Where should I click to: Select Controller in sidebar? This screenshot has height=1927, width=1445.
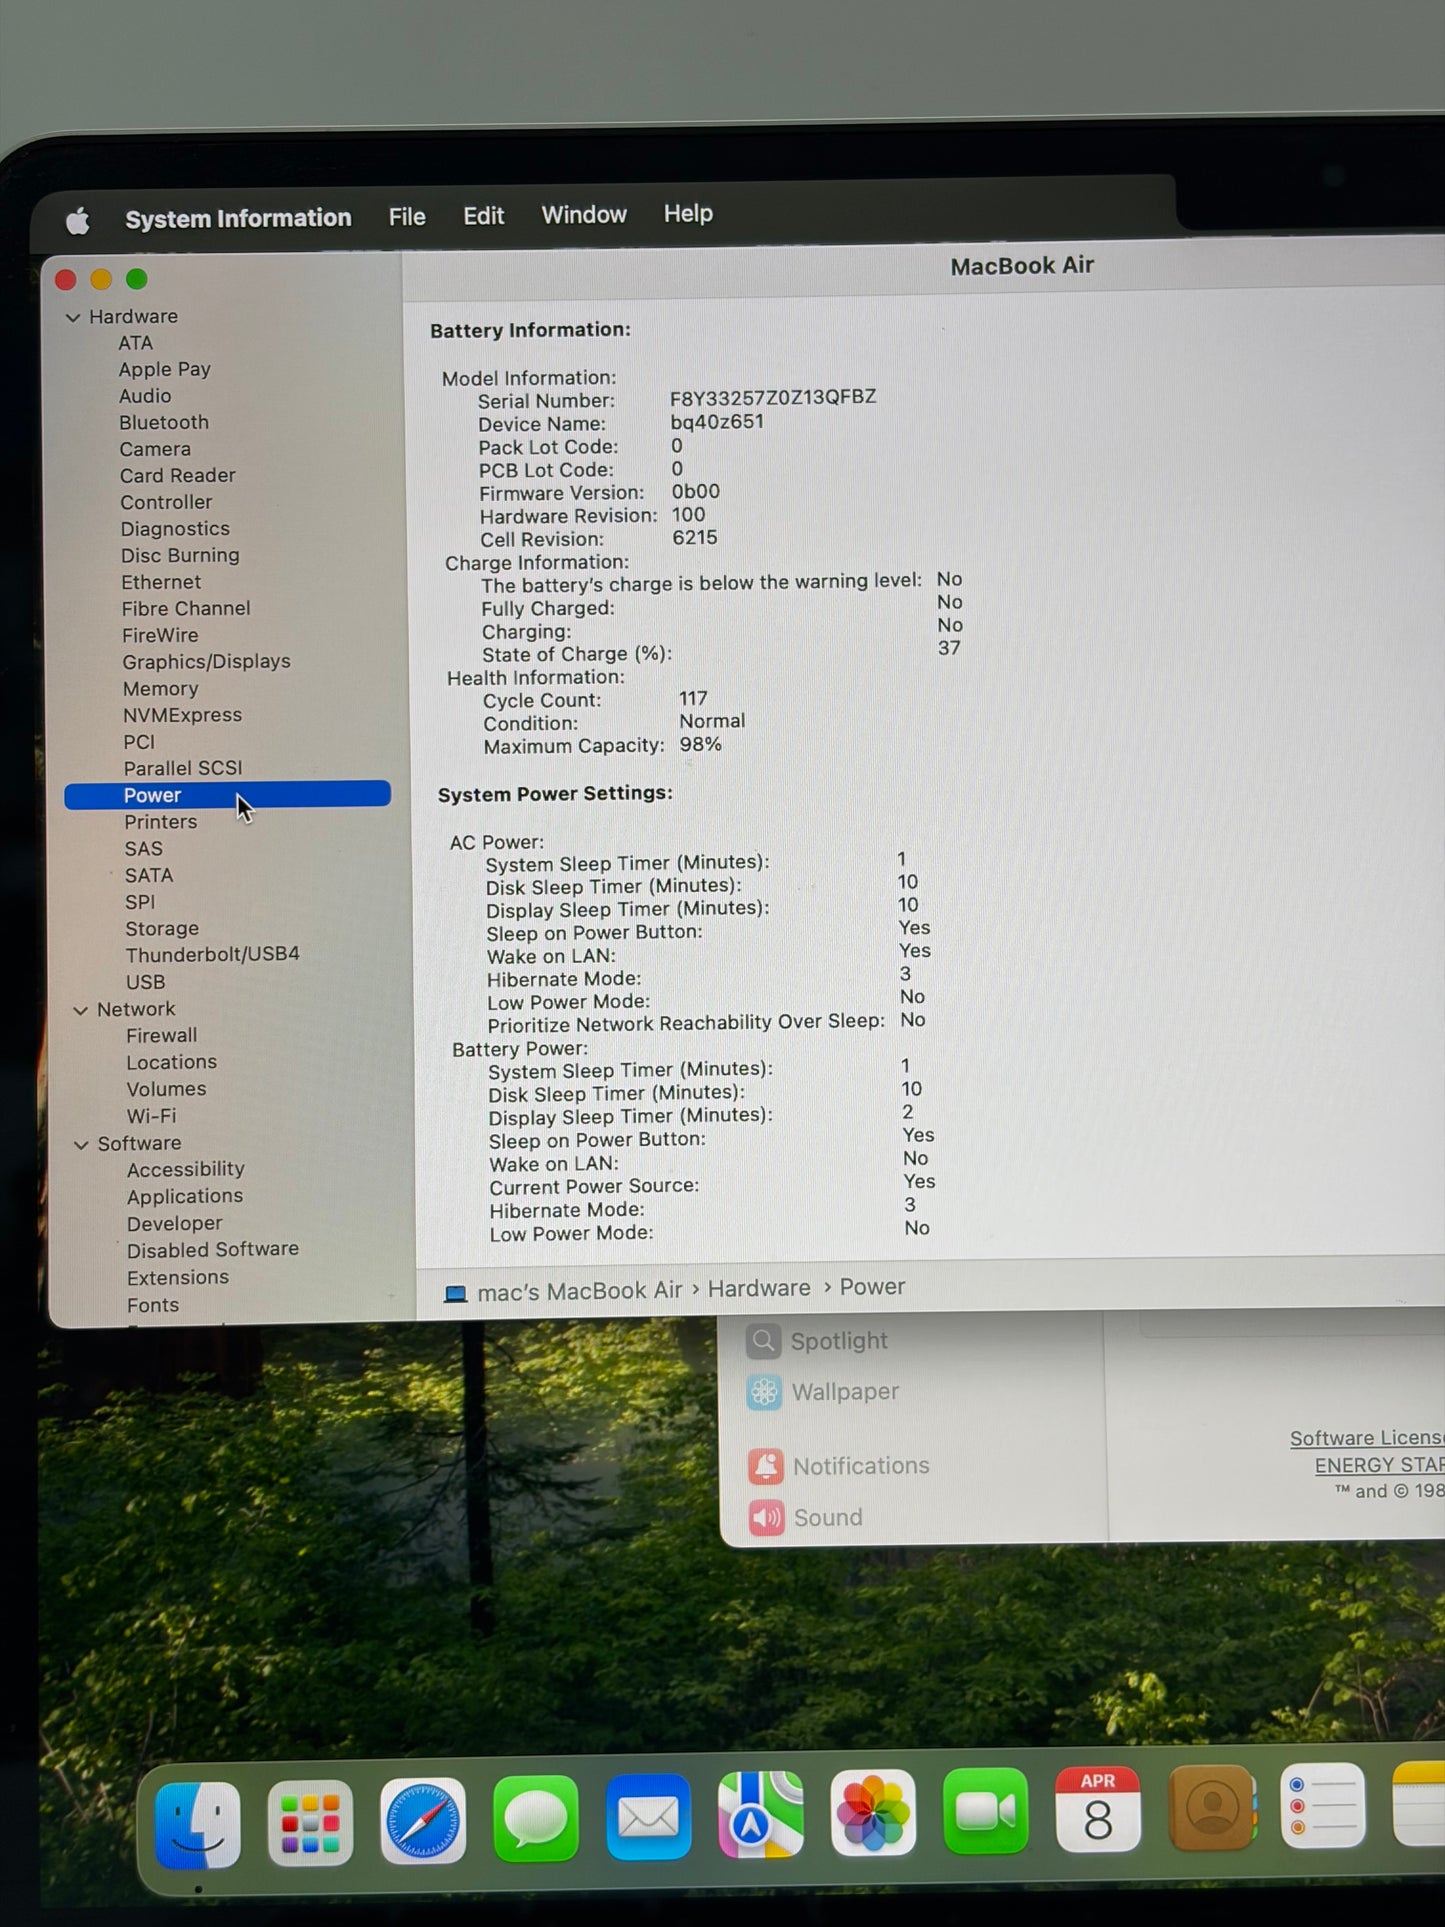coord(166,502)
